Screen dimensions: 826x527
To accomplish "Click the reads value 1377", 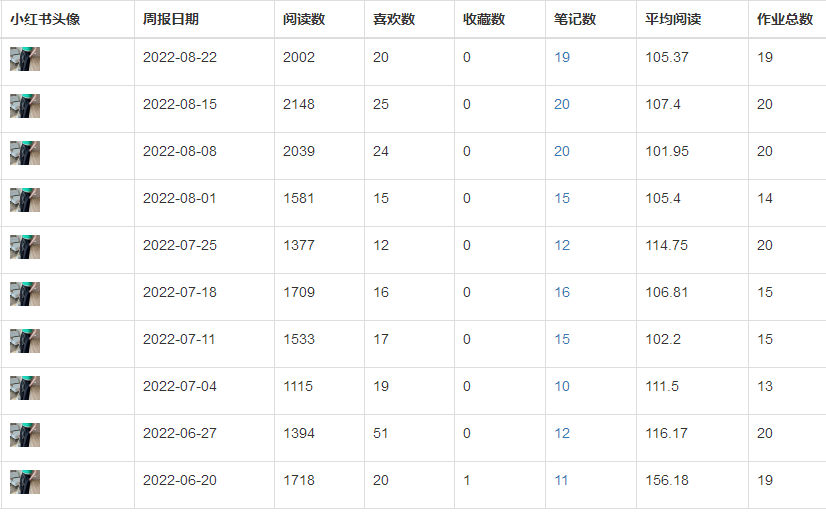I will (299, 245).
